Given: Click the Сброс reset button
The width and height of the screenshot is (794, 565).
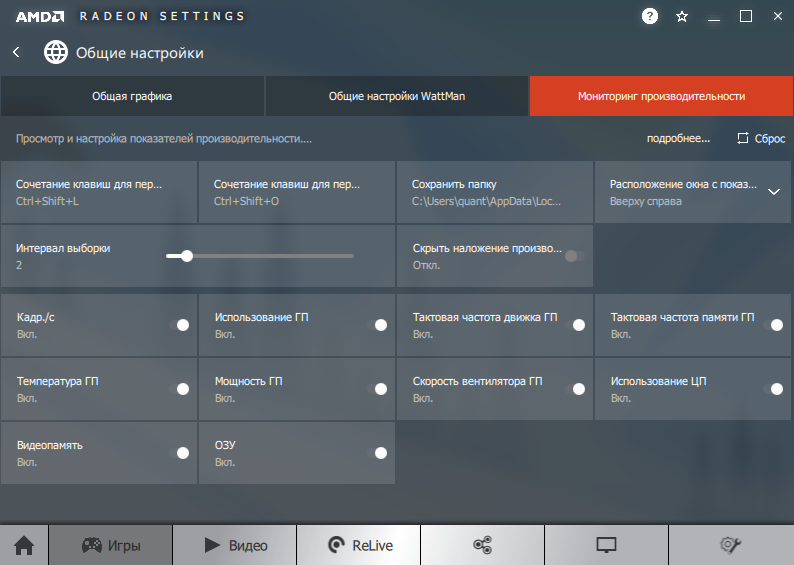Looking at the screenshot, I should tap(761, 139).
